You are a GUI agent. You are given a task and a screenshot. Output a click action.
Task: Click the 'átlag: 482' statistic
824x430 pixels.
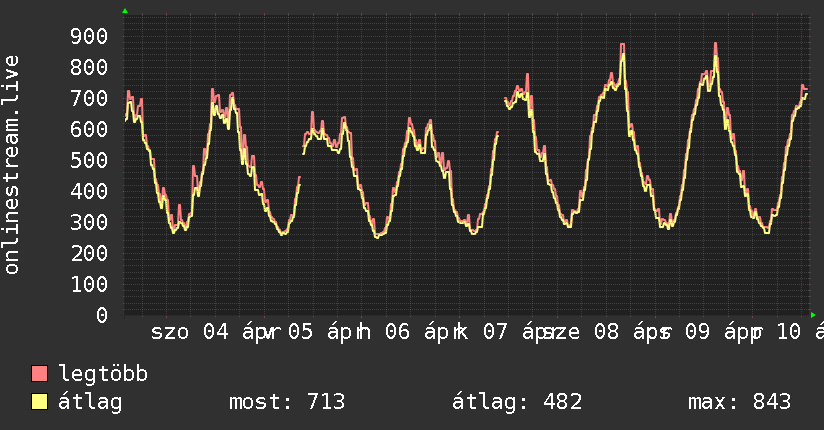pyautogui.click(x=517, y=402)
